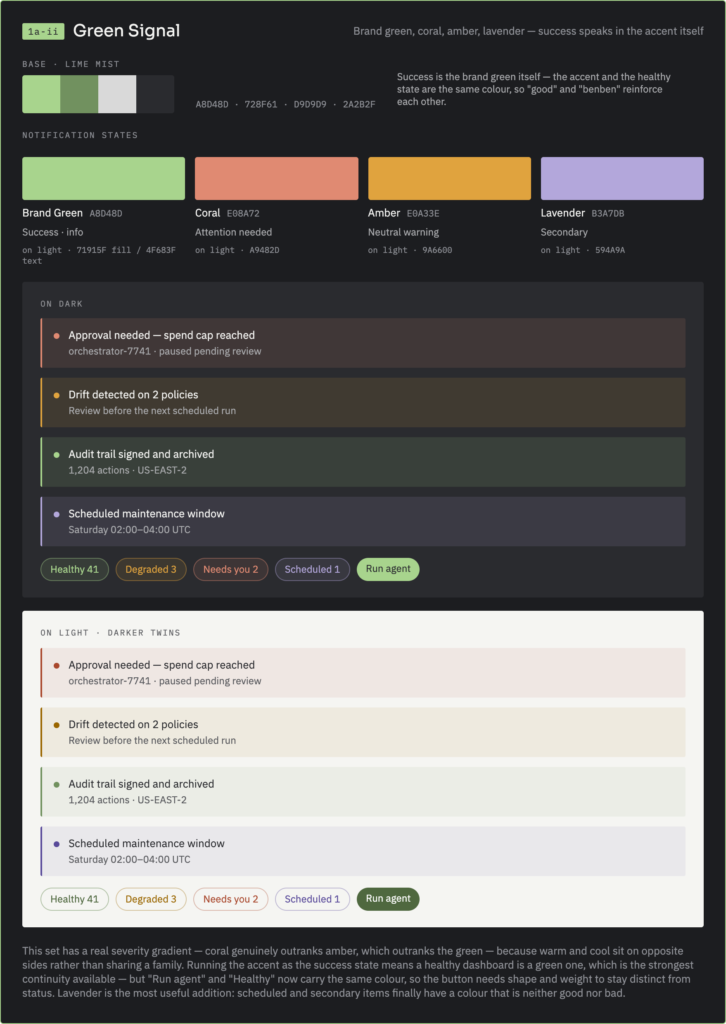The width and height of the screenshot is (726, 1024).
Task: Click the Run agent button in dark panel
Action: (x=388, y=569)
